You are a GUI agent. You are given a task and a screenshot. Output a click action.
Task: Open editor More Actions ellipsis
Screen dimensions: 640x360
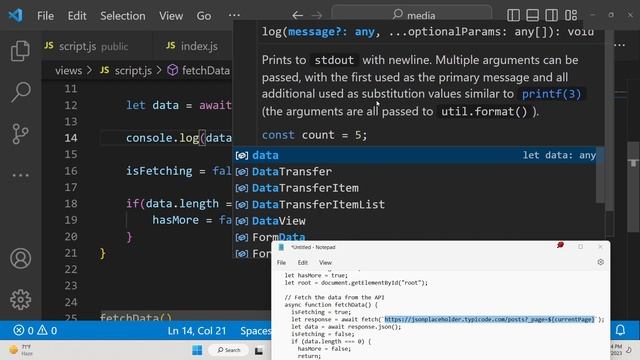[x=620, y=45]
